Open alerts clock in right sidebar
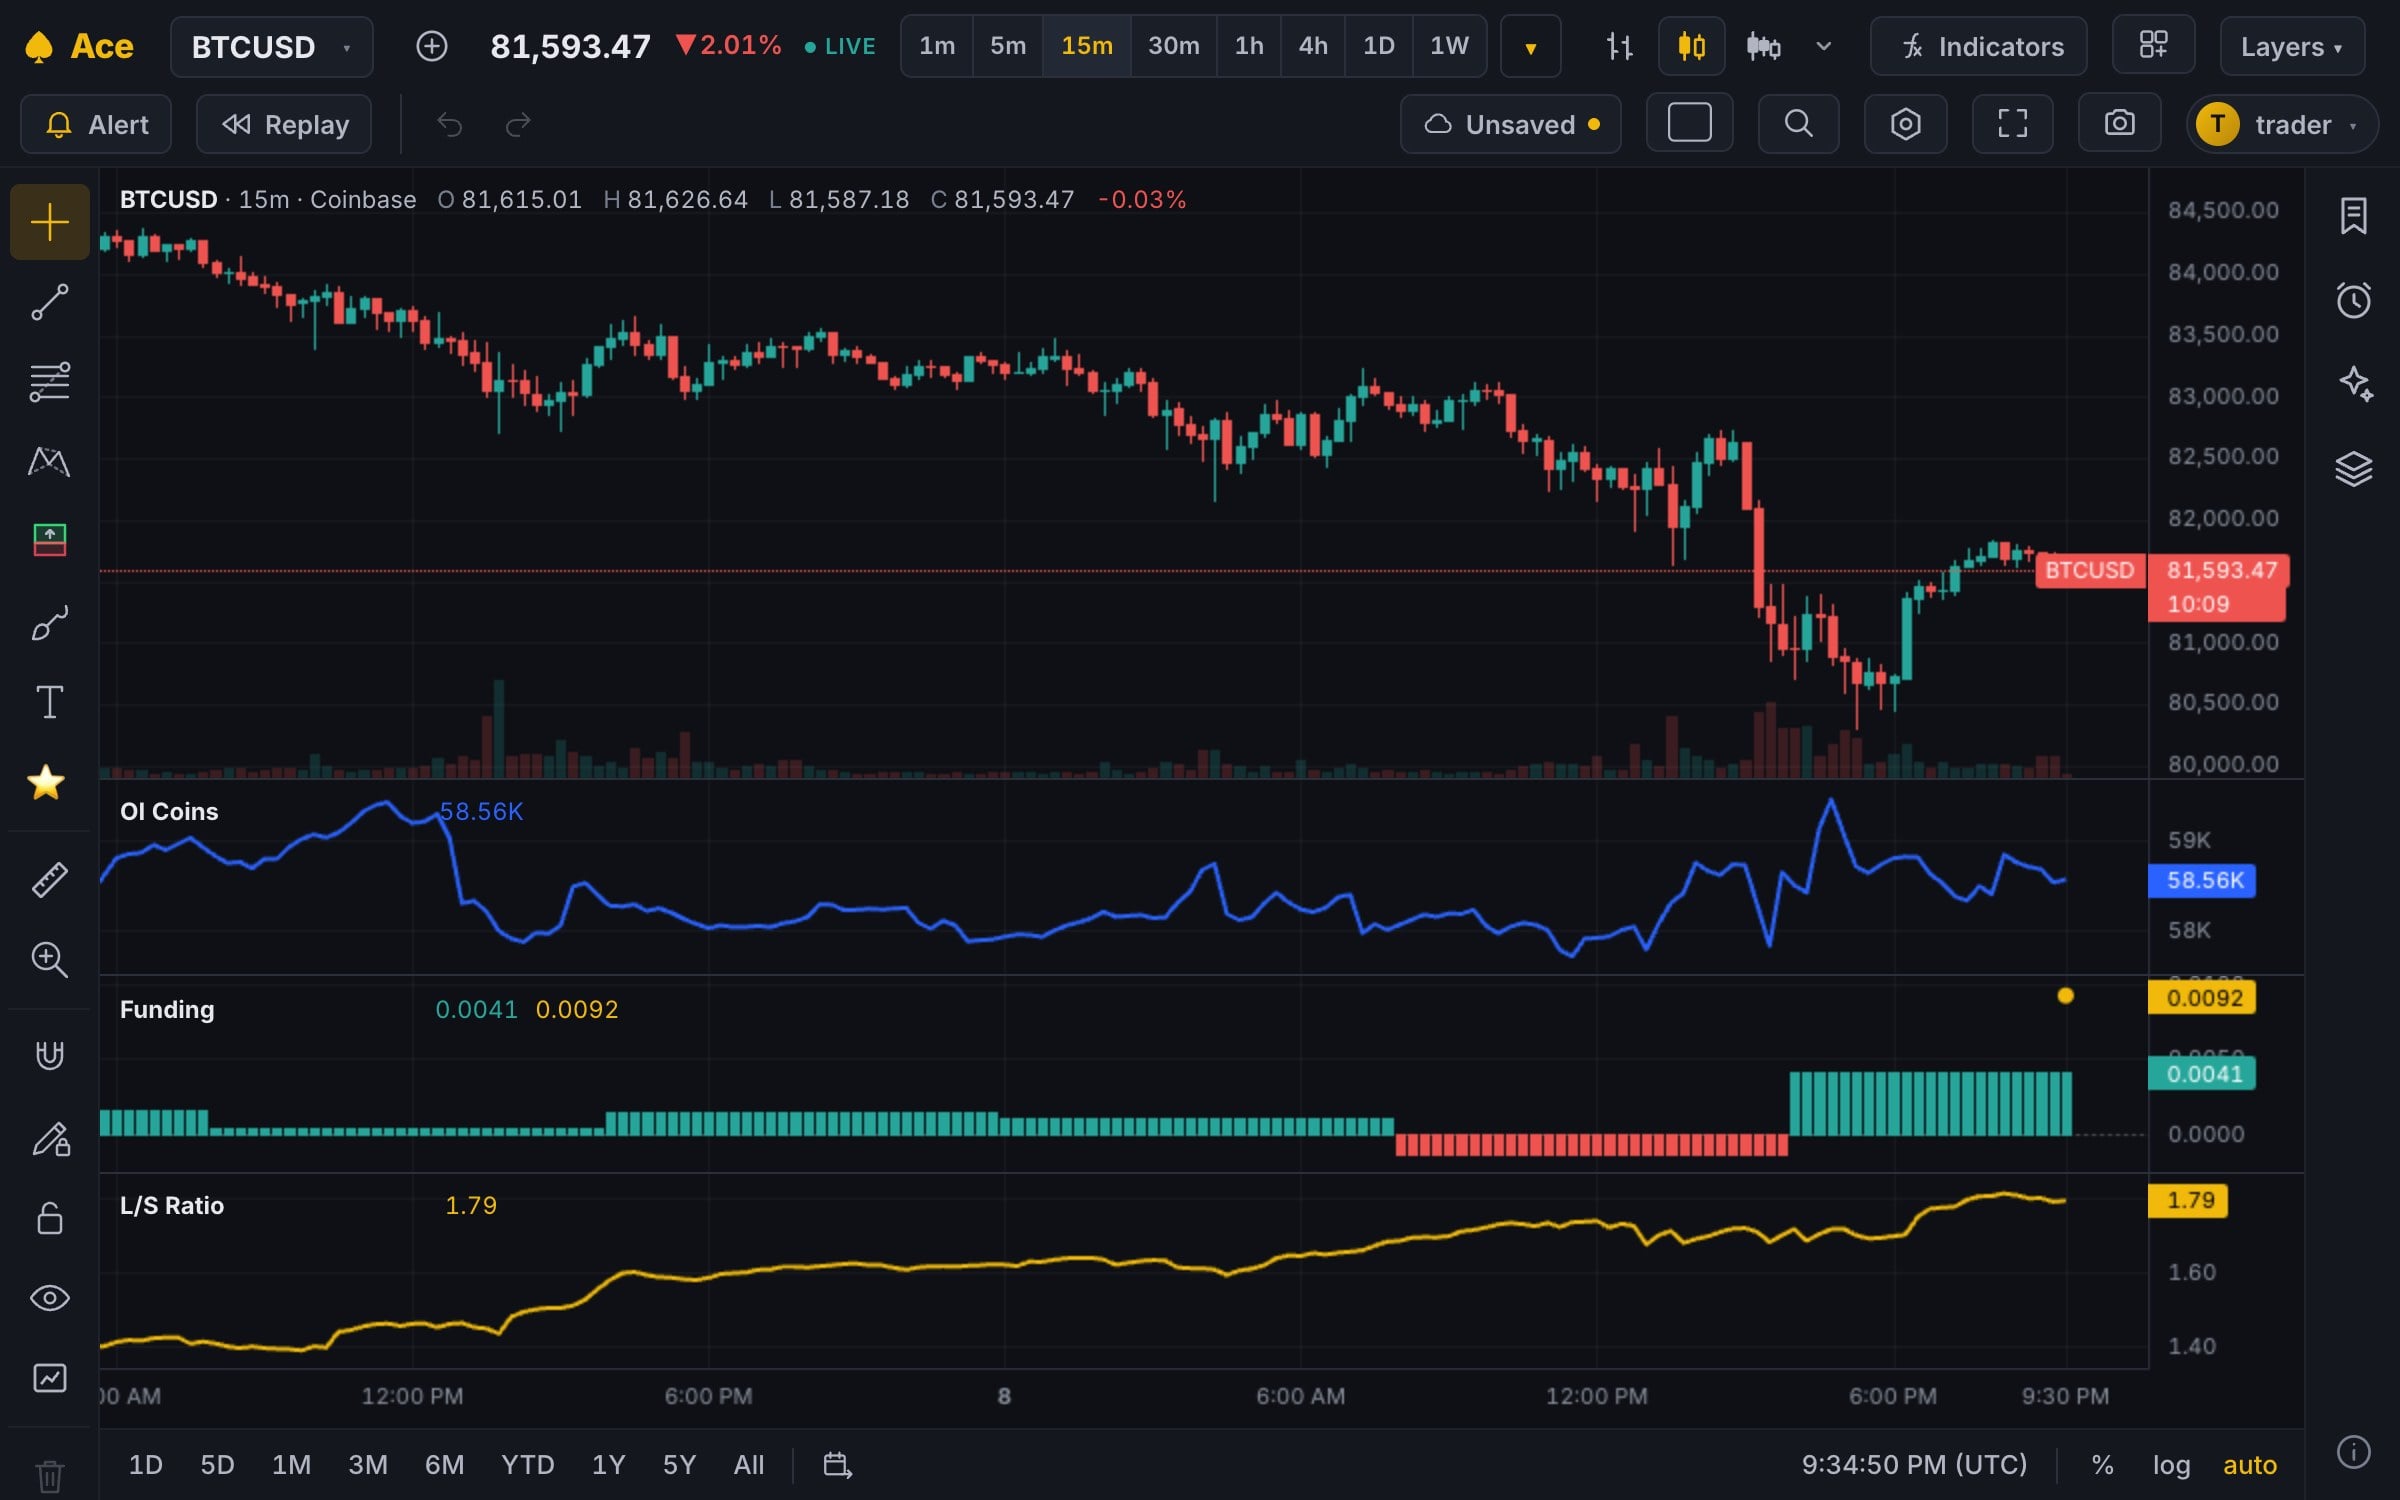 click(x=2353, y=300)
